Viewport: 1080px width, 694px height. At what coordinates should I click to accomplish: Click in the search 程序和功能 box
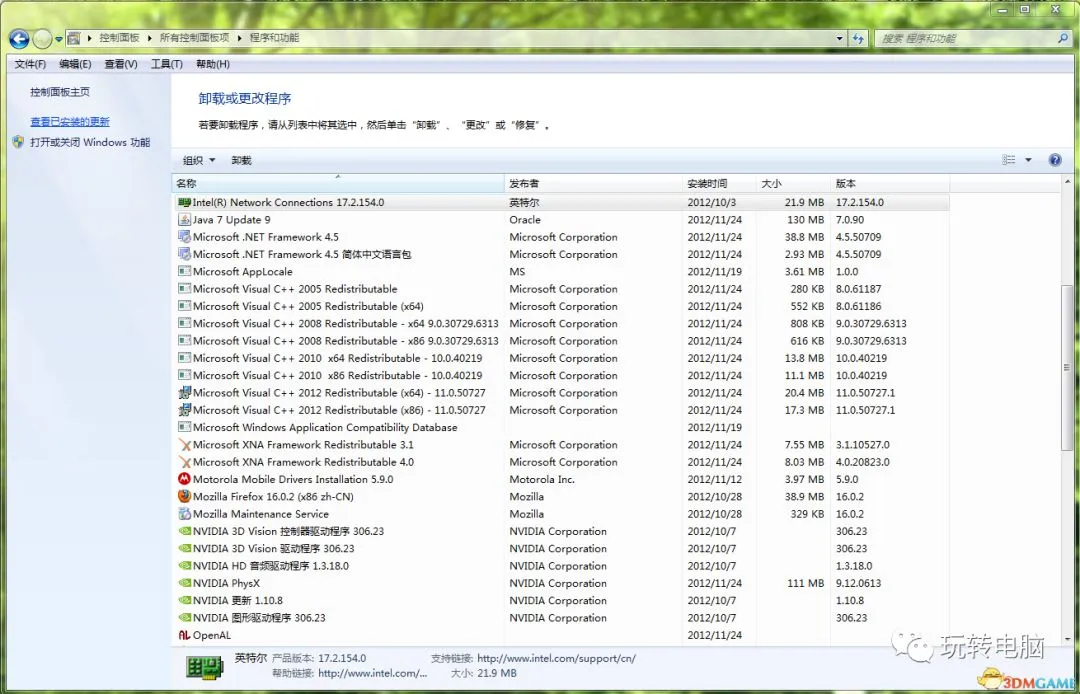966,39
